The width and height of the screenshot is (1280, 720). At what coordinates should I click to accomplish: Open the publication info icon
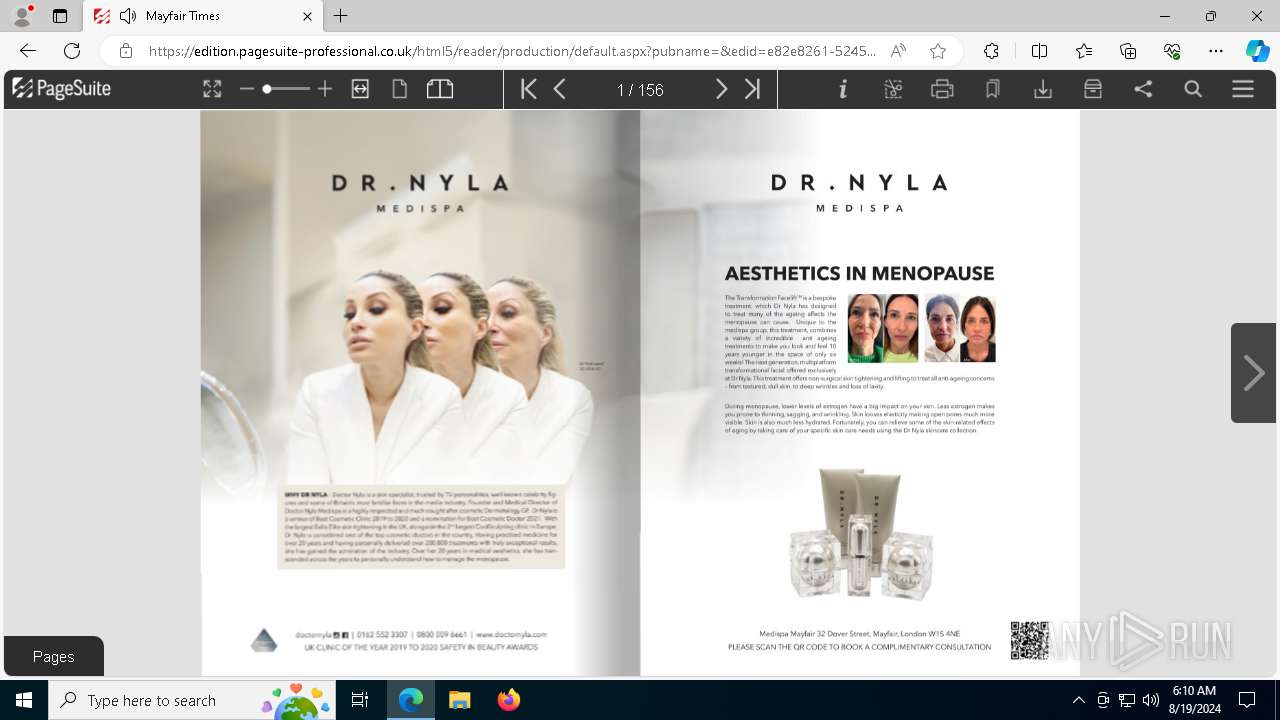pos(843,89)
